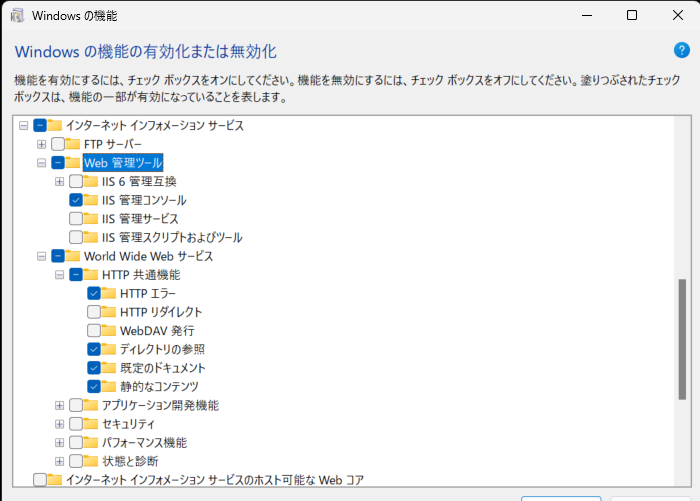Click folder icon beside WebDAV 発行
Screen dimensions: 700x501
tap(108, 330)
